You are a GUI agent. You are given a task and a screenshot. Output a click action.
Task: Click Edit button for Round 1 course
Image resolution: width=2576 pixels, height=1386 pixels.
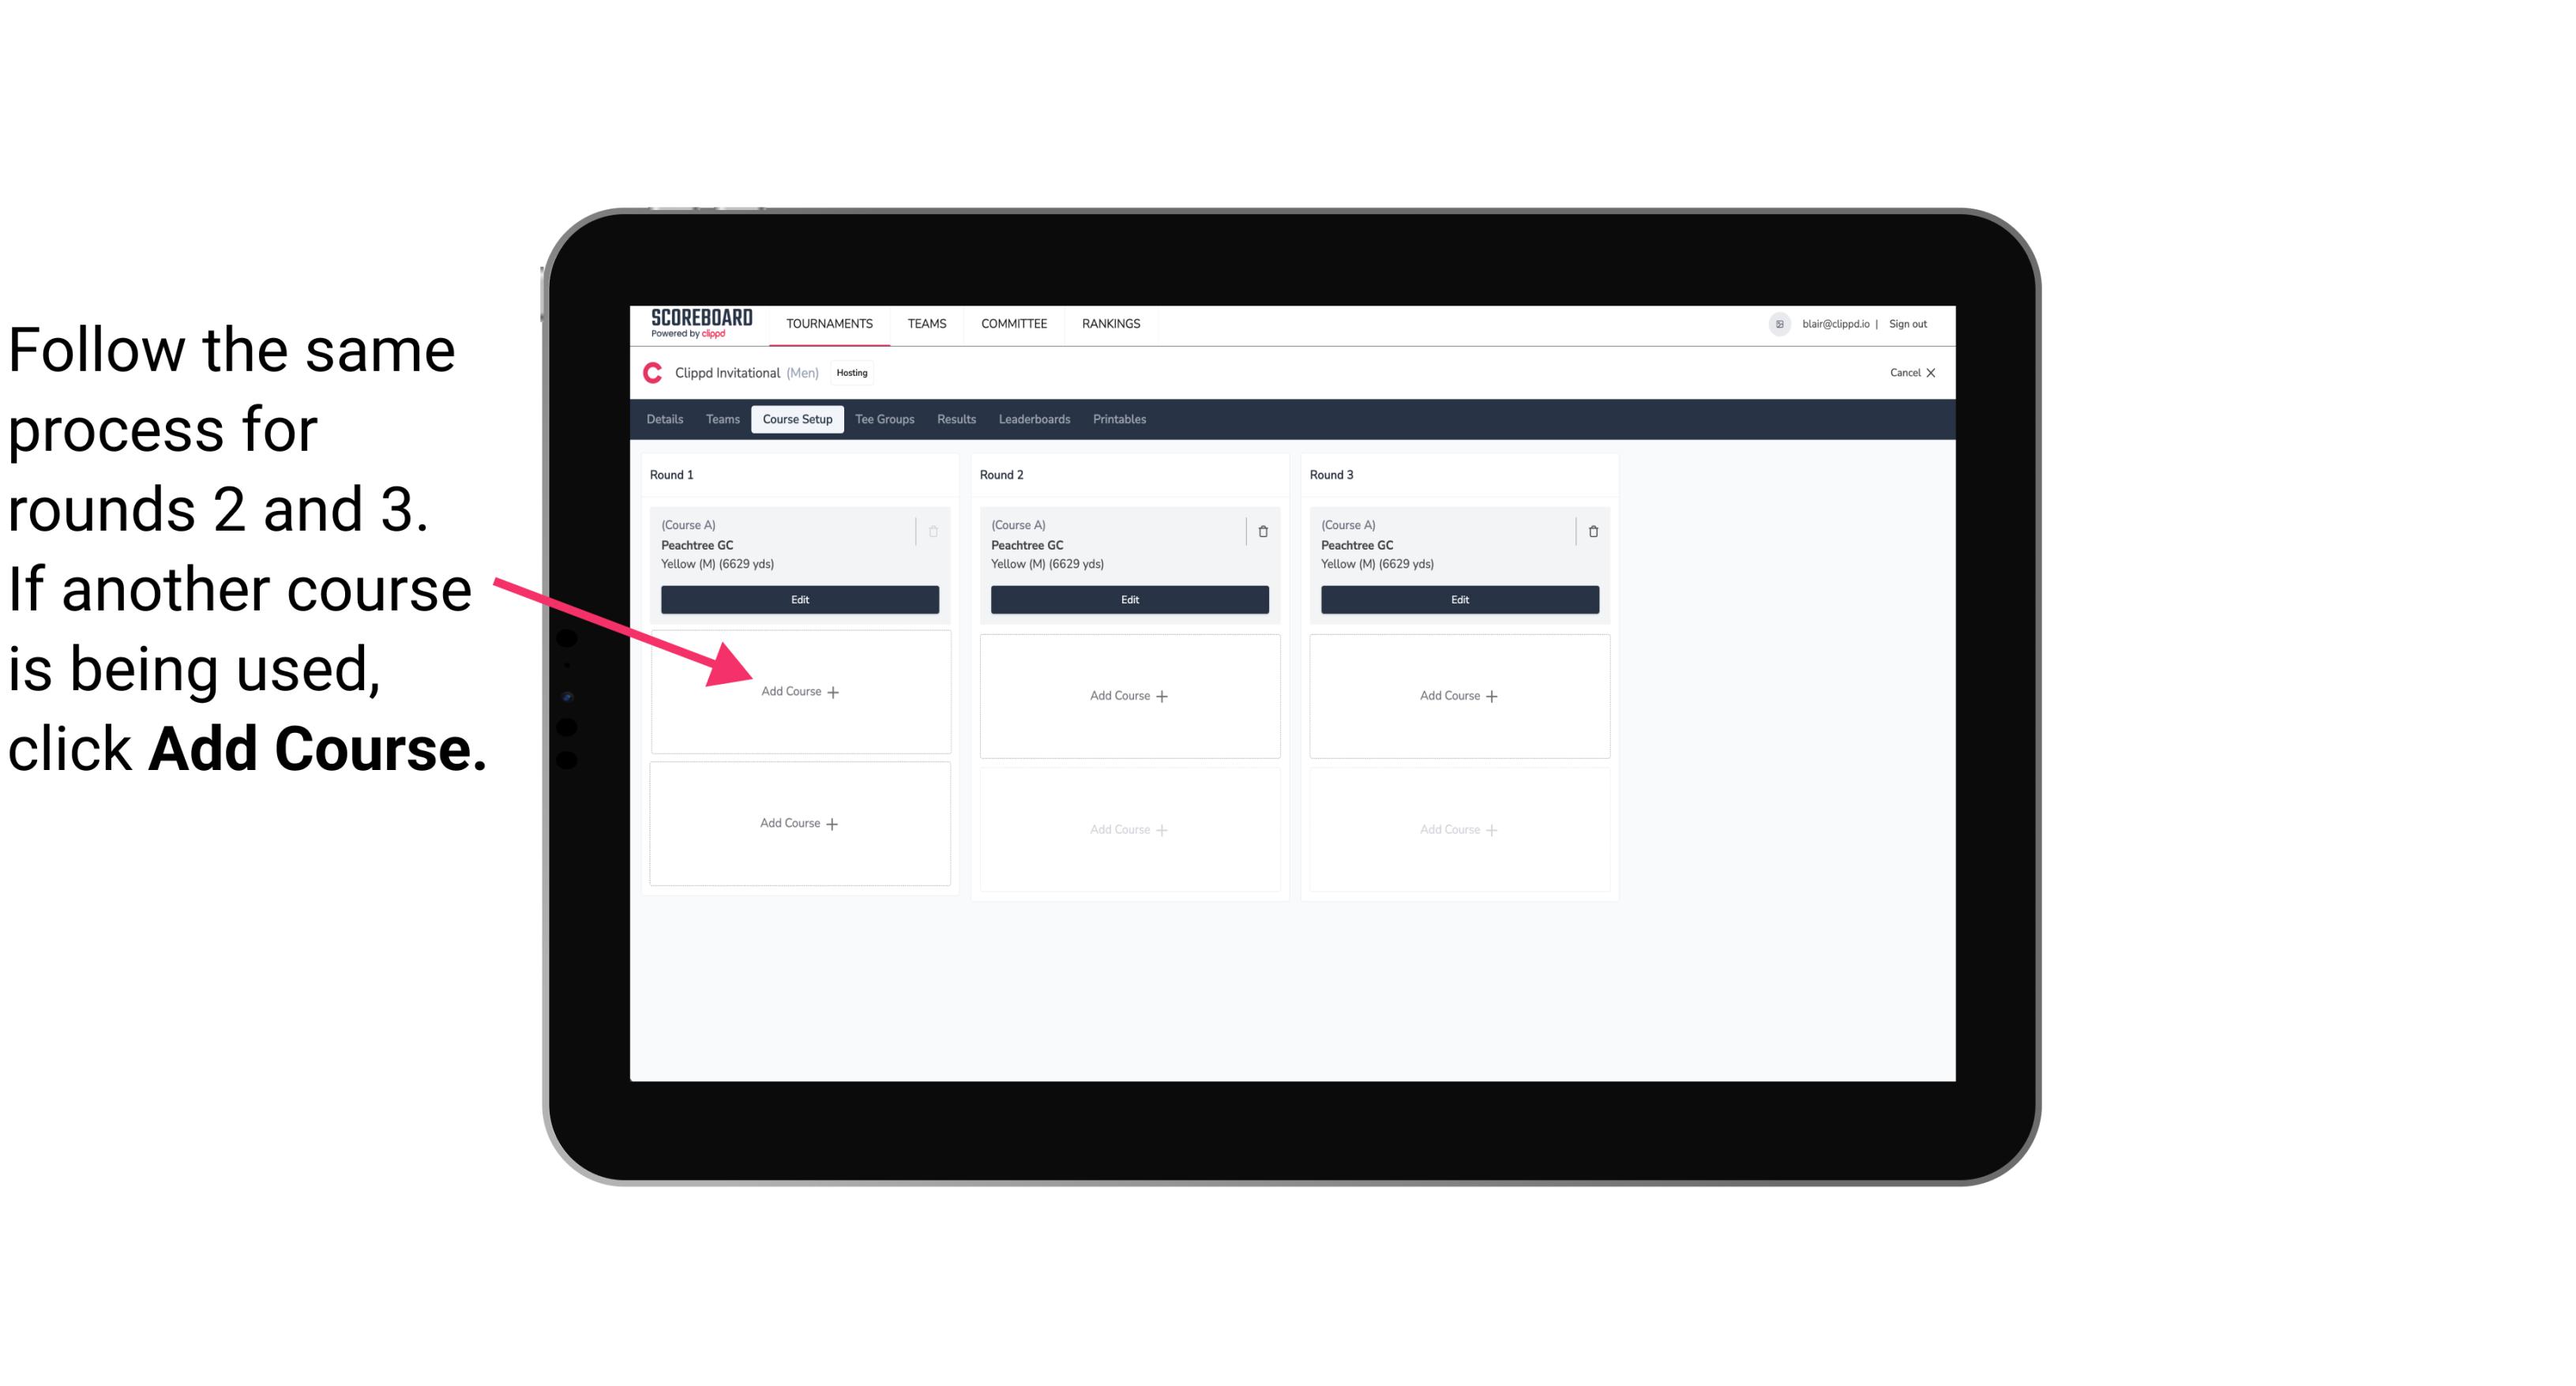(800, 599)
